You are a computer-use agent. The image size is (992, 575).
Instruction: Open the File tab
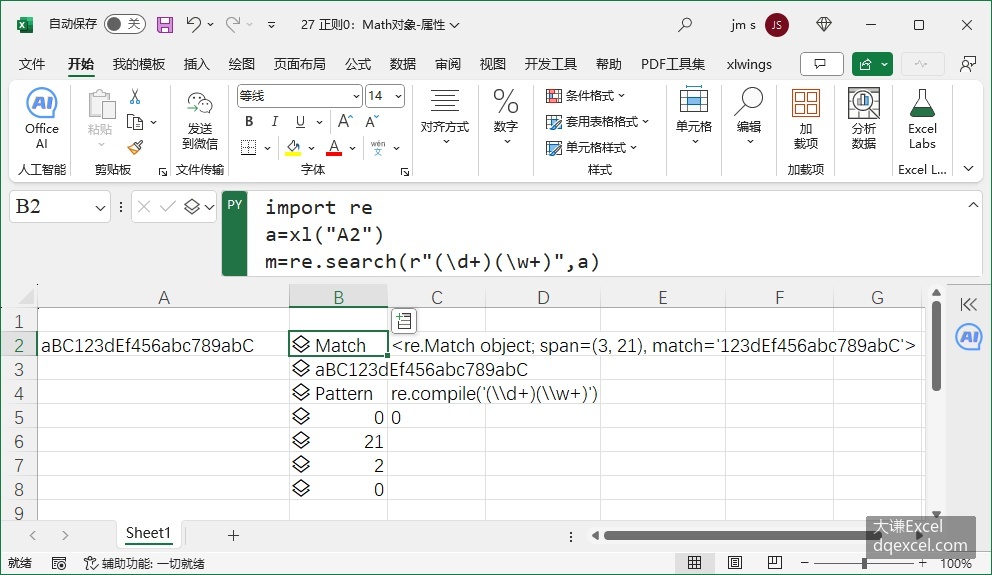[x=32, y=64]
